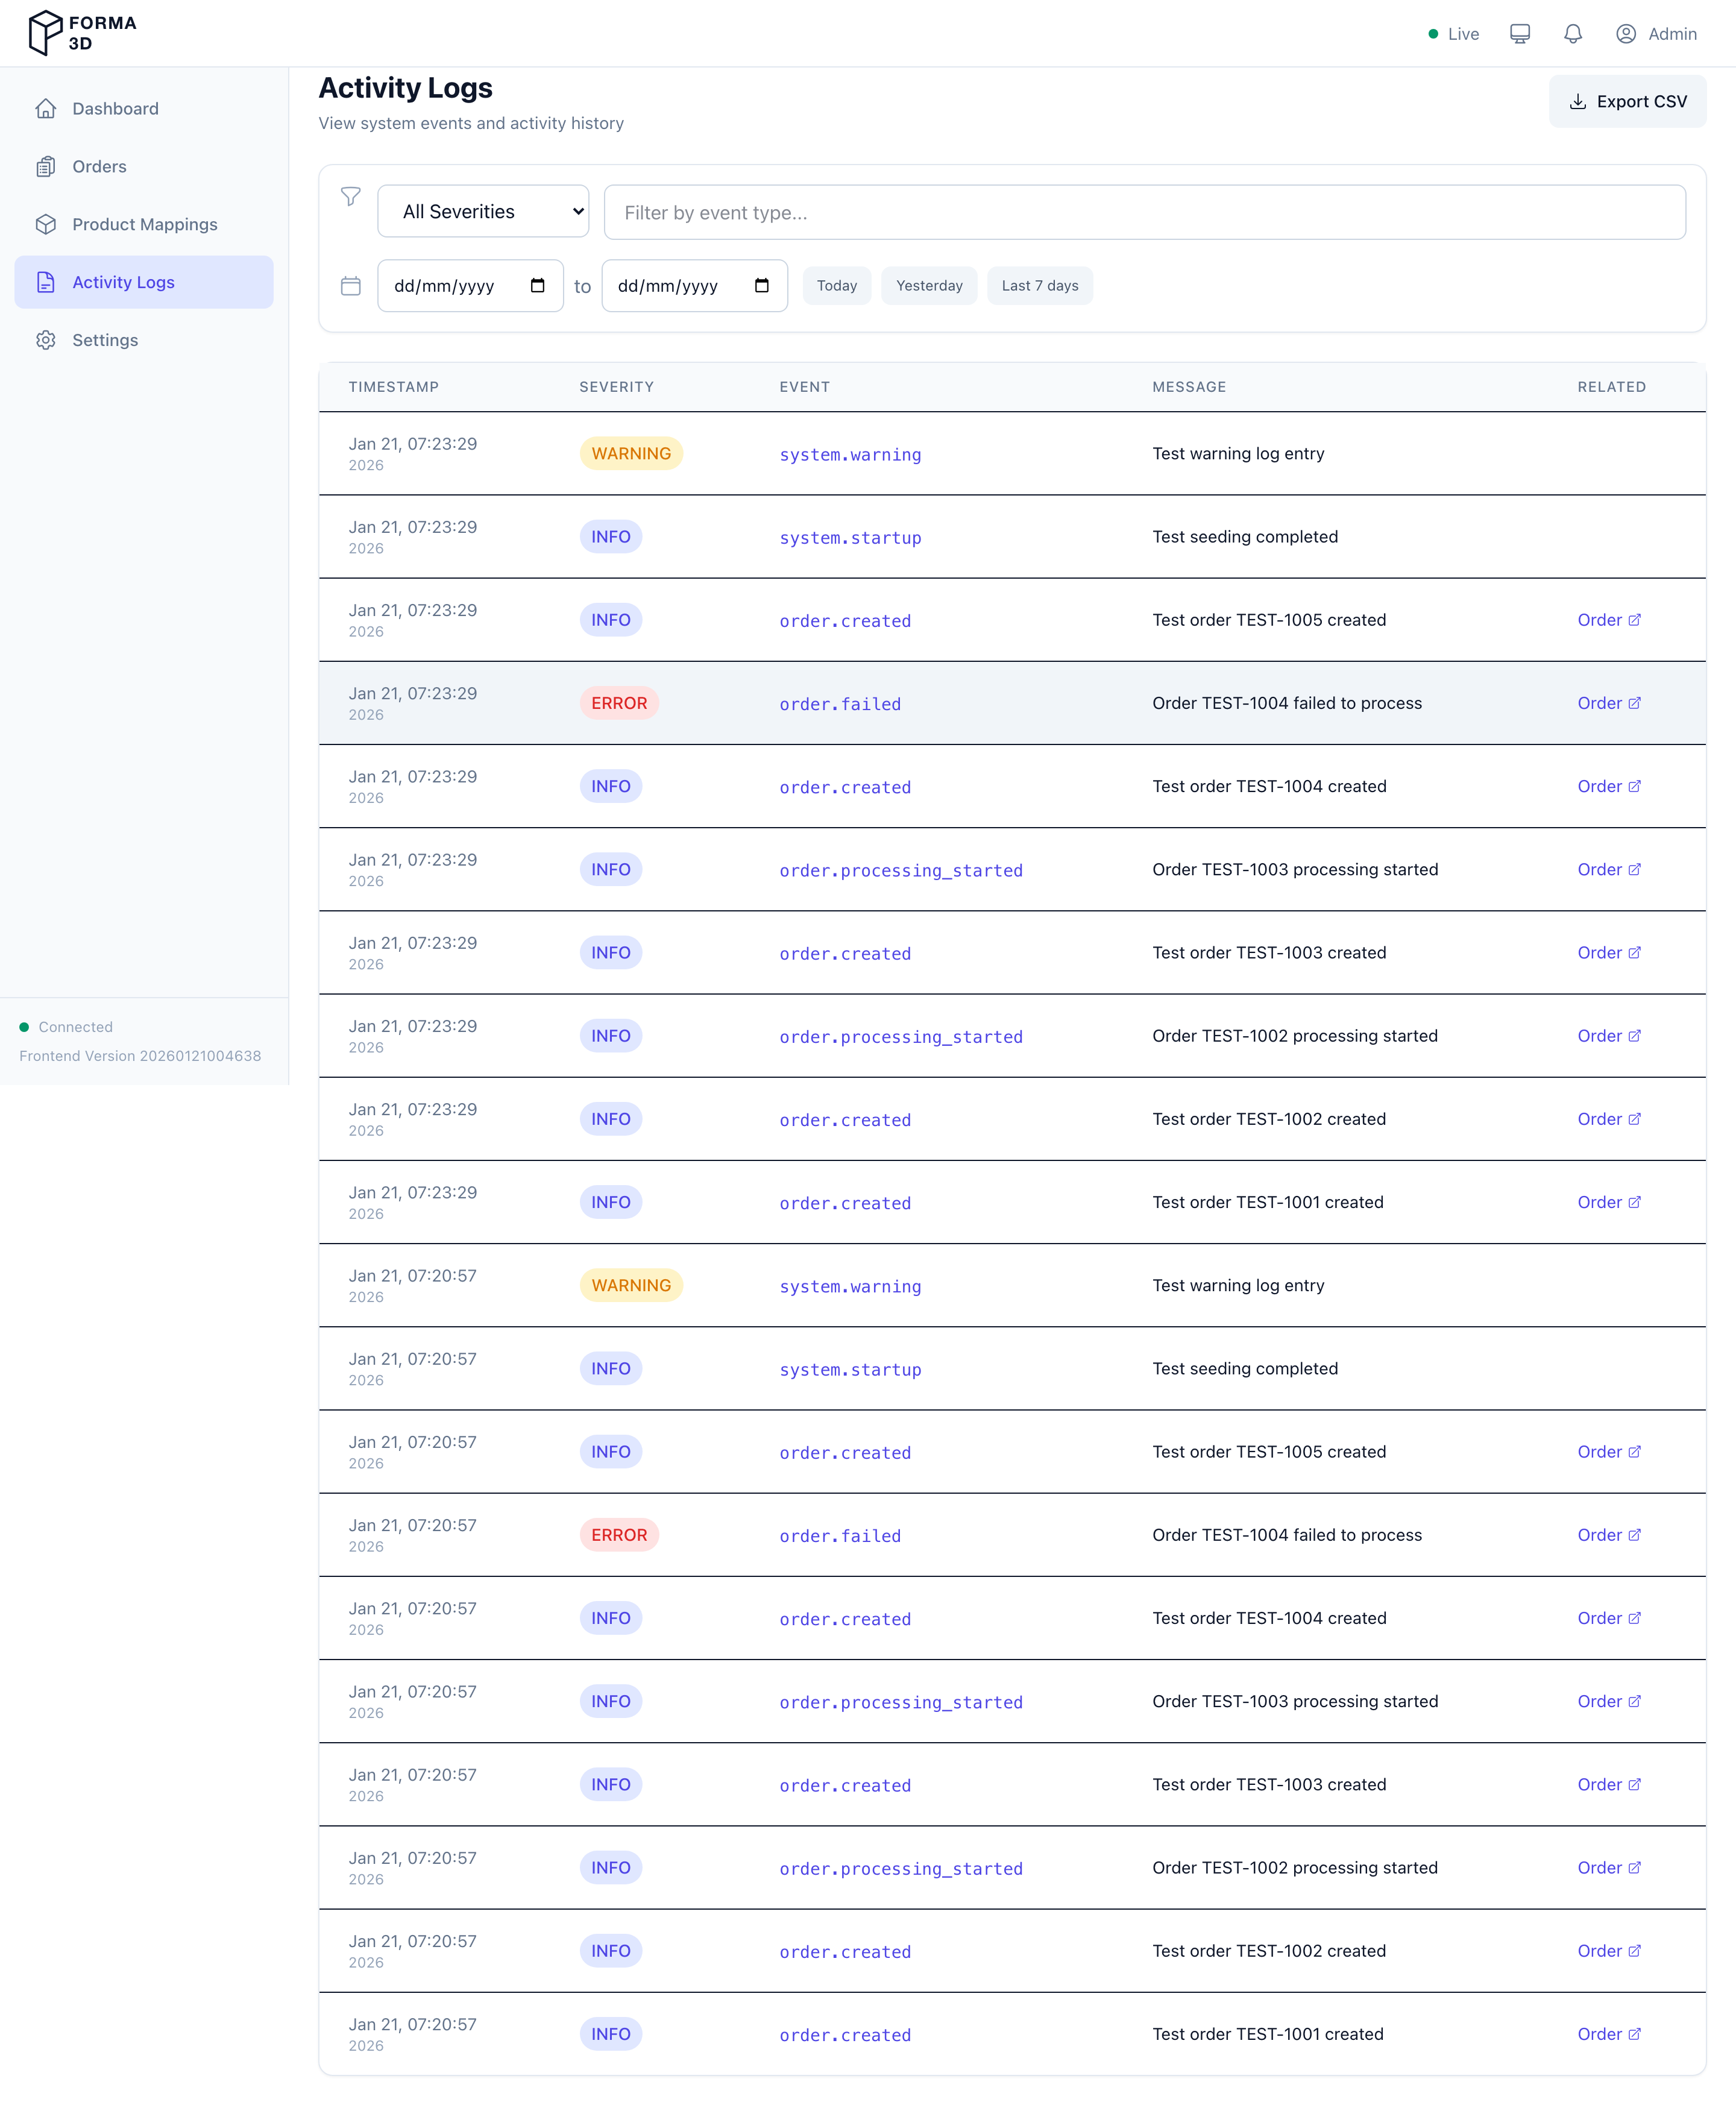Open the start date calendar picker
The width and height of the screenshot is (1736, 2105).
[538, 285]
